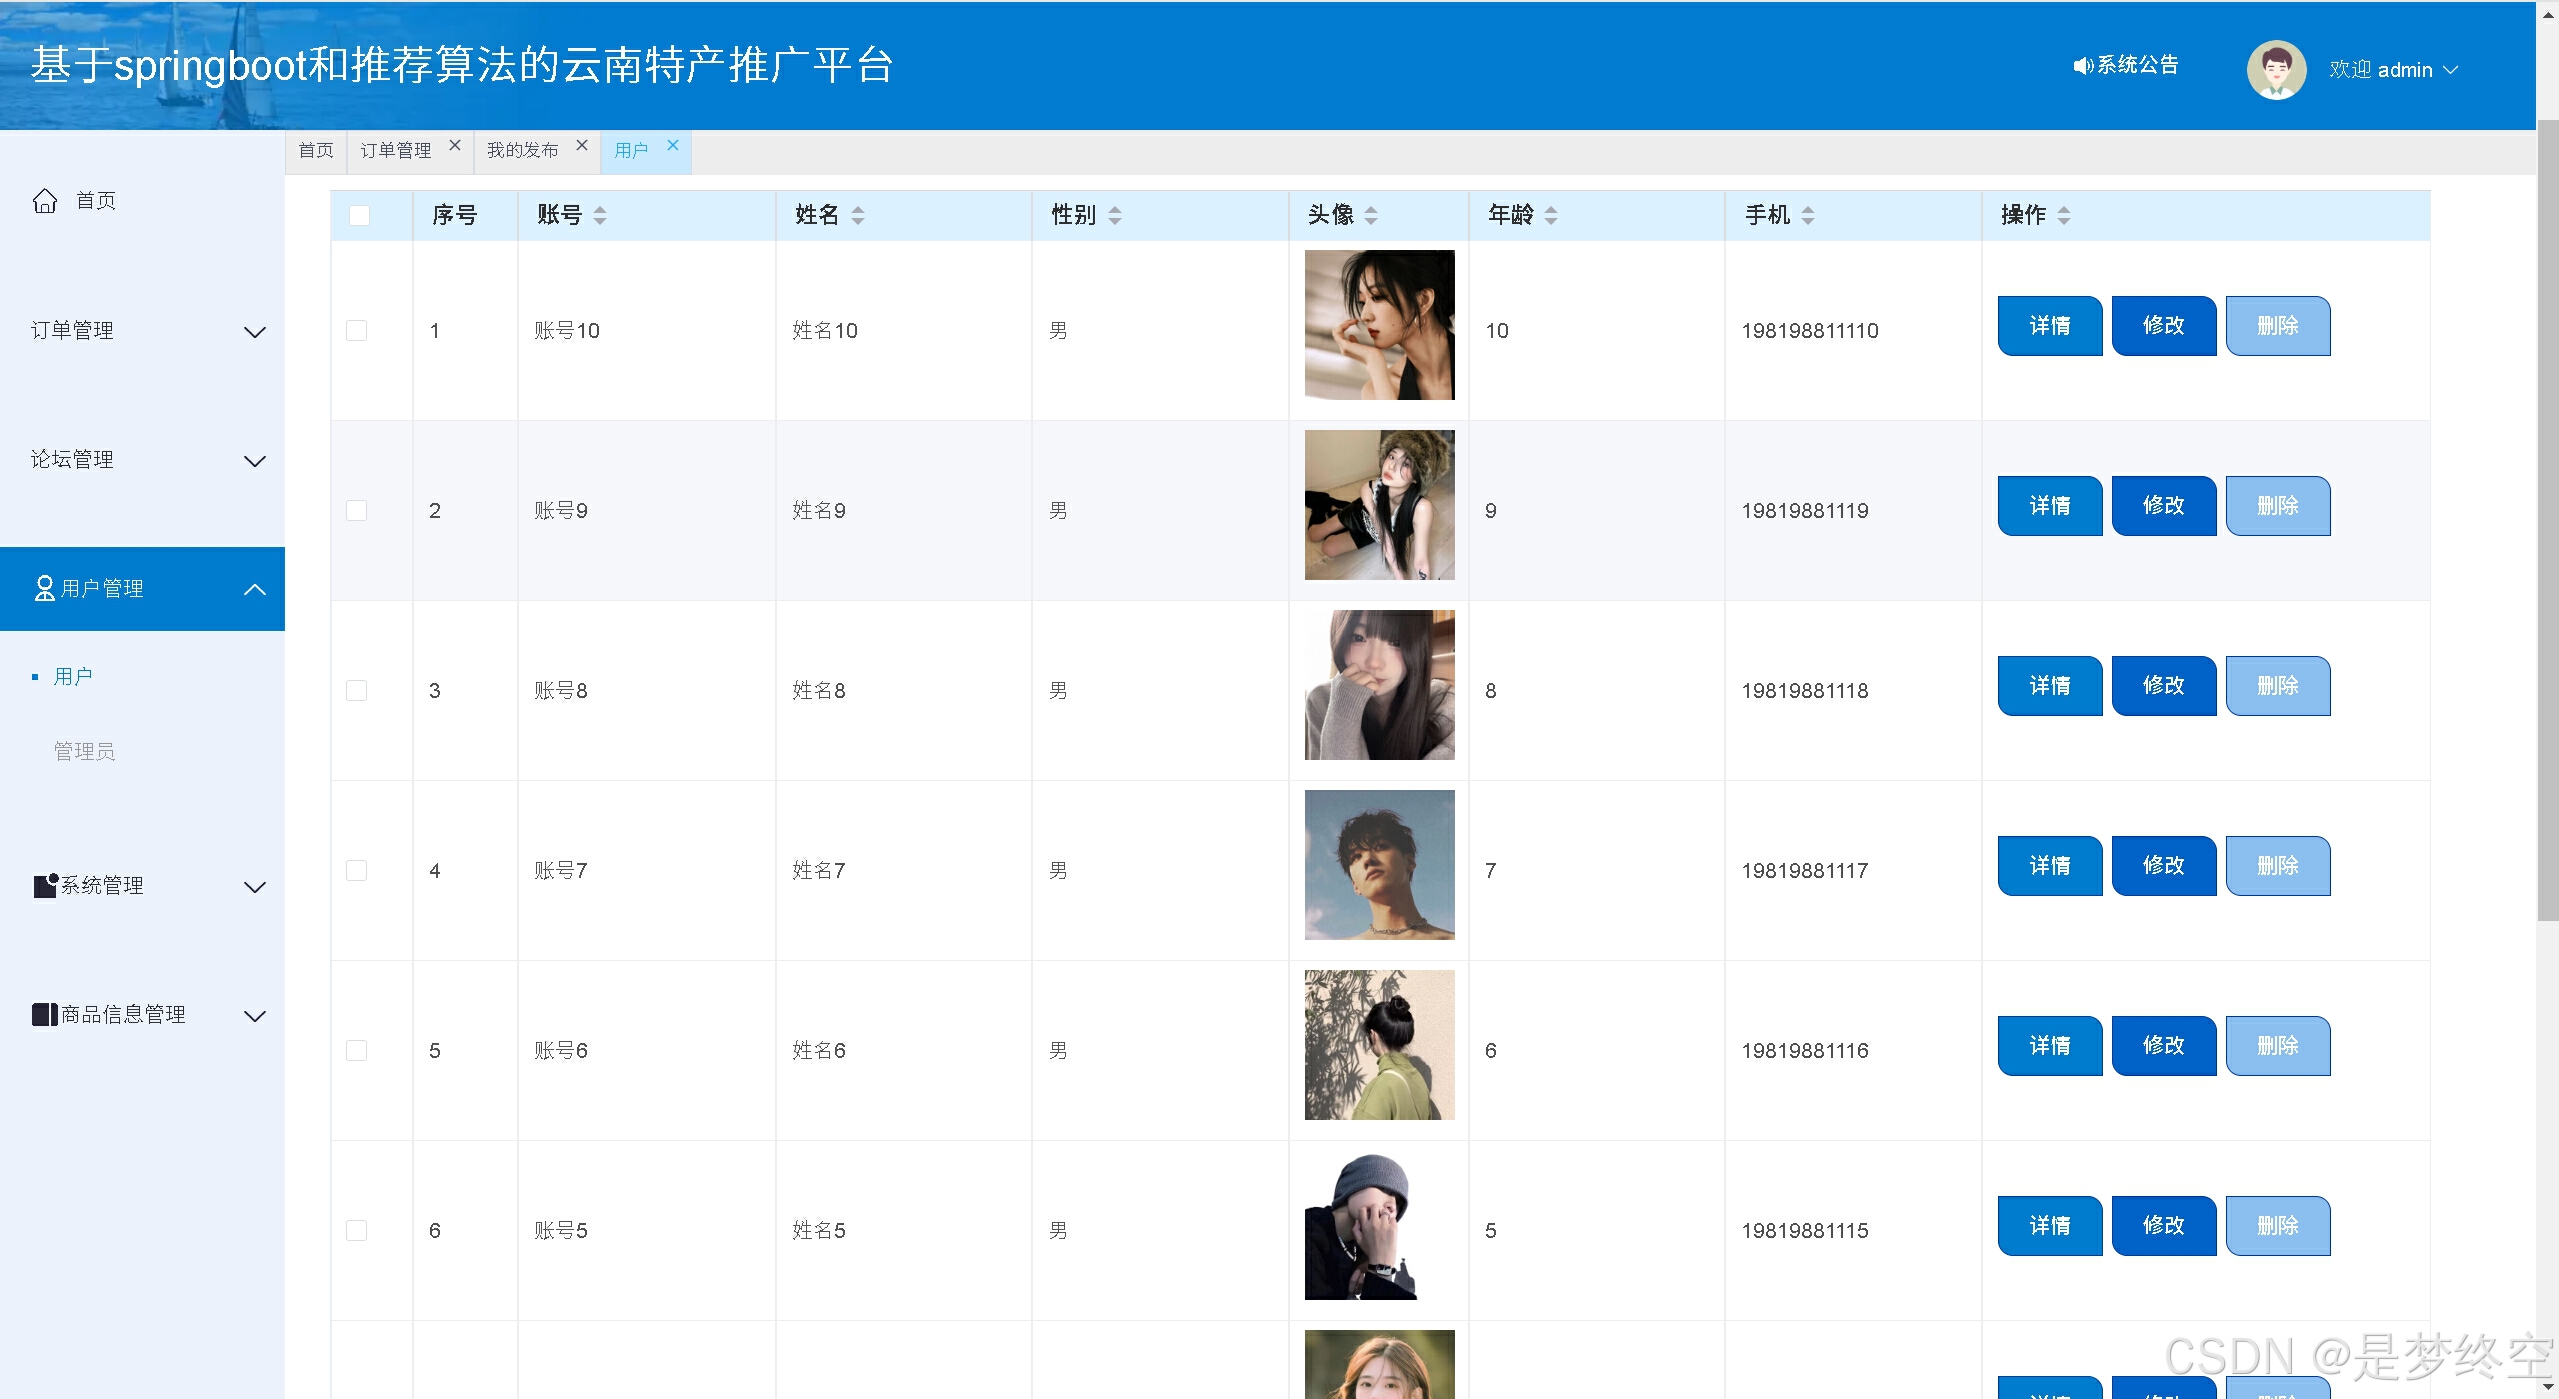Click the avatar thumbnail of 账号8
This screenshot has width=2559, height=1399.
(1379, 685)
